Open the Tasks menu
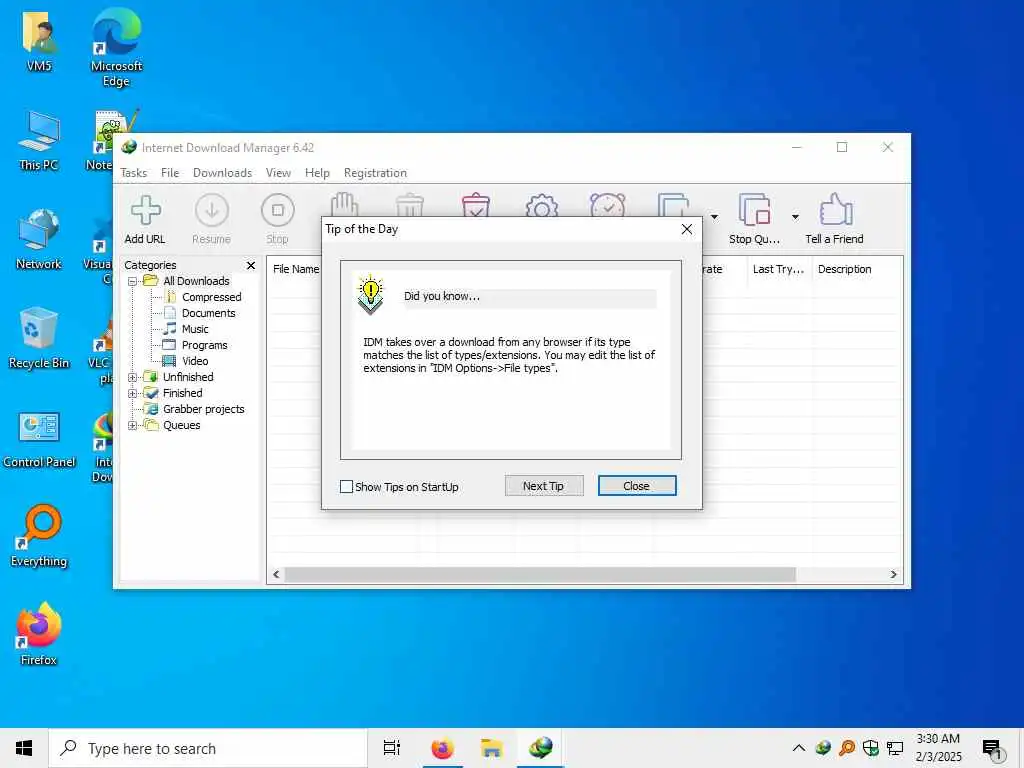Image resolution: width=1024 pixels, height=768 pixels. coord(133,173)
